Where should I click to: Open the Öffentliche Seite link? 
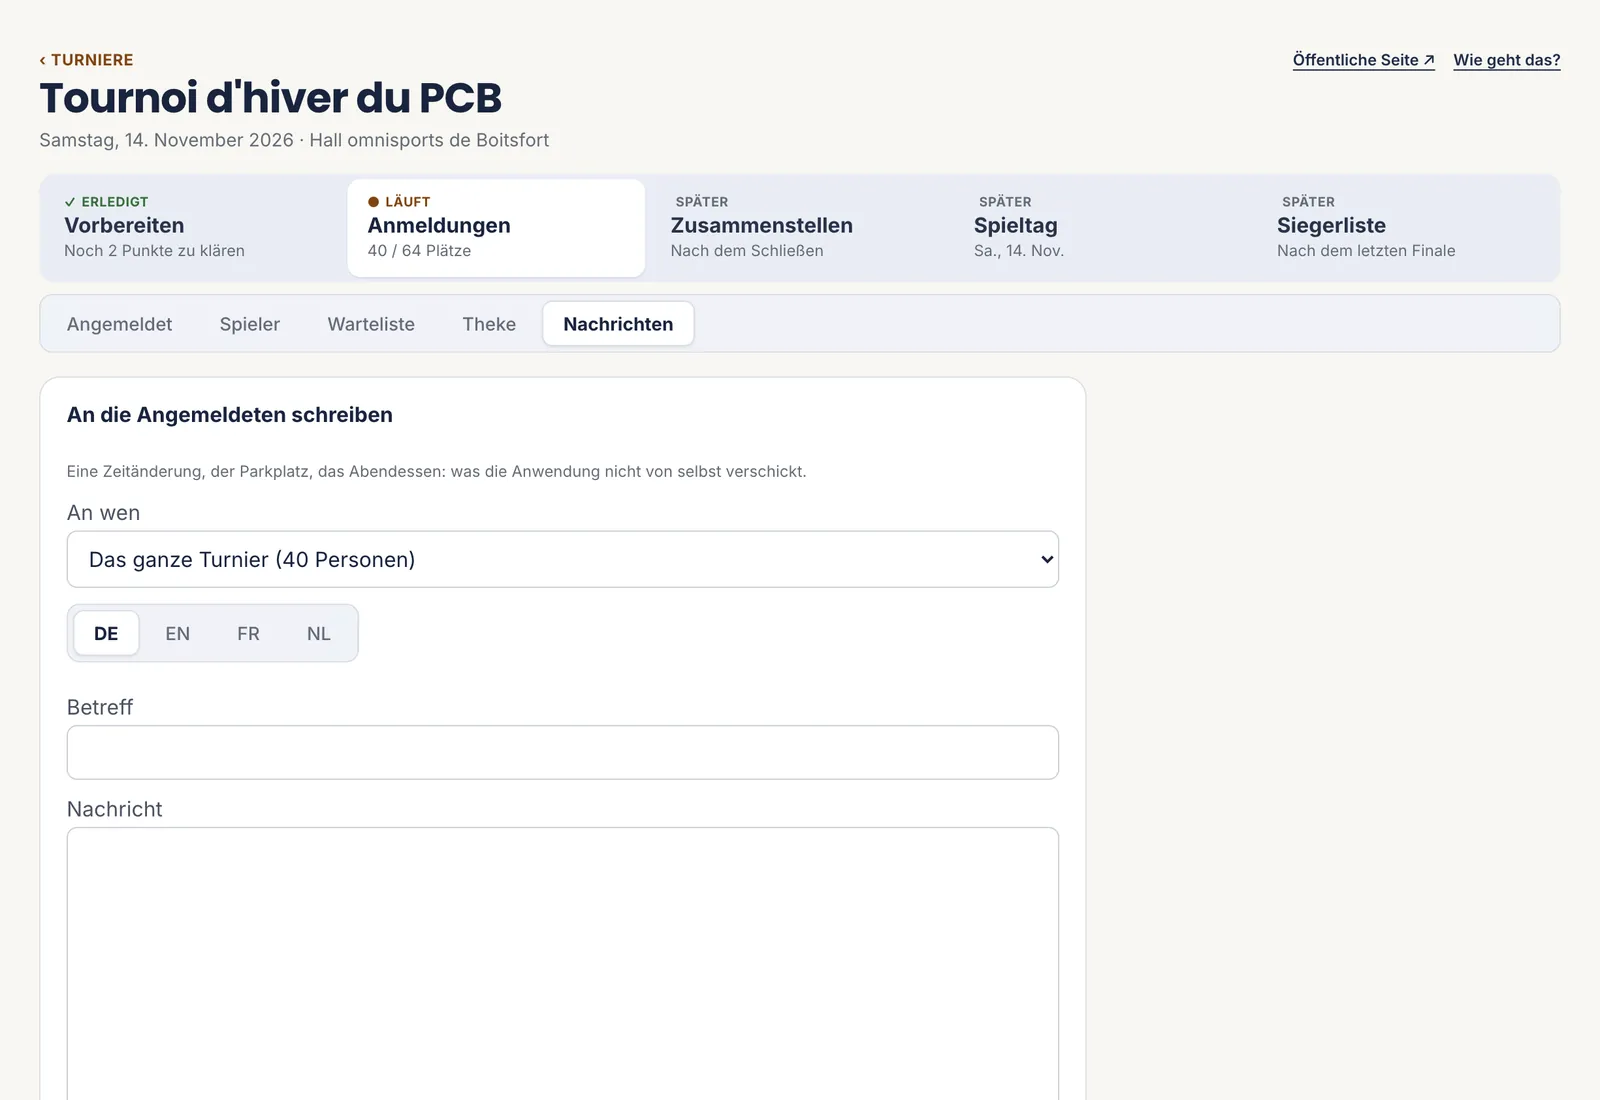1363,60
